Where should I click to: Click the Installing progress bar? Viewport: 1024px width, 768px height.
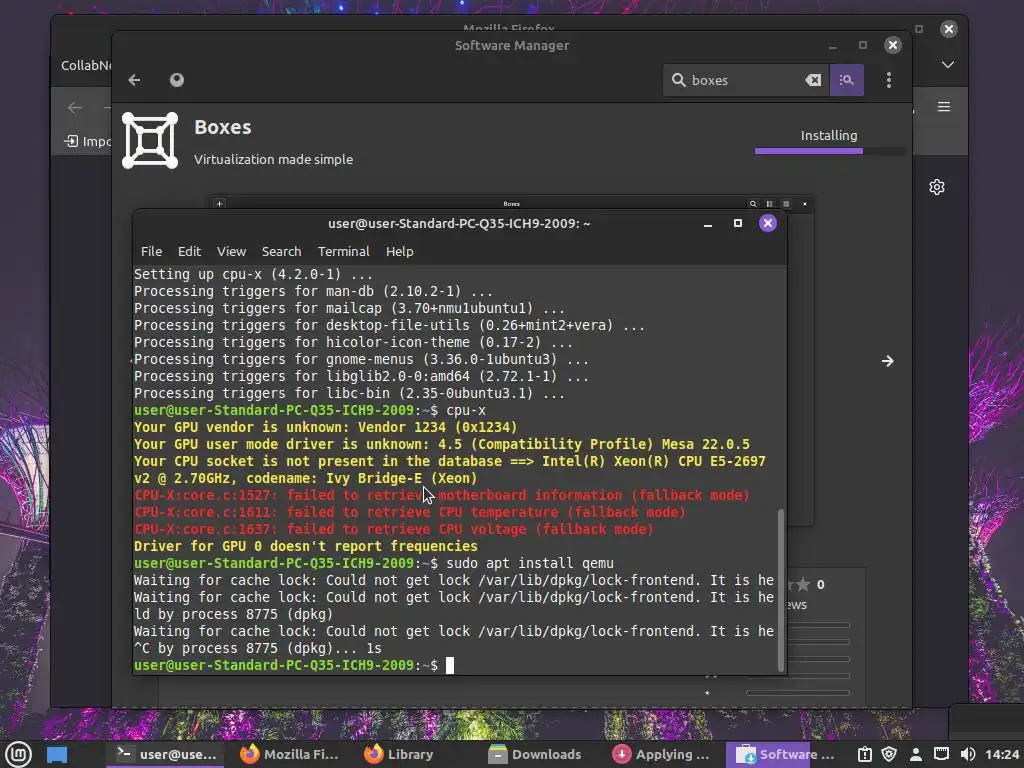[829, 151]
